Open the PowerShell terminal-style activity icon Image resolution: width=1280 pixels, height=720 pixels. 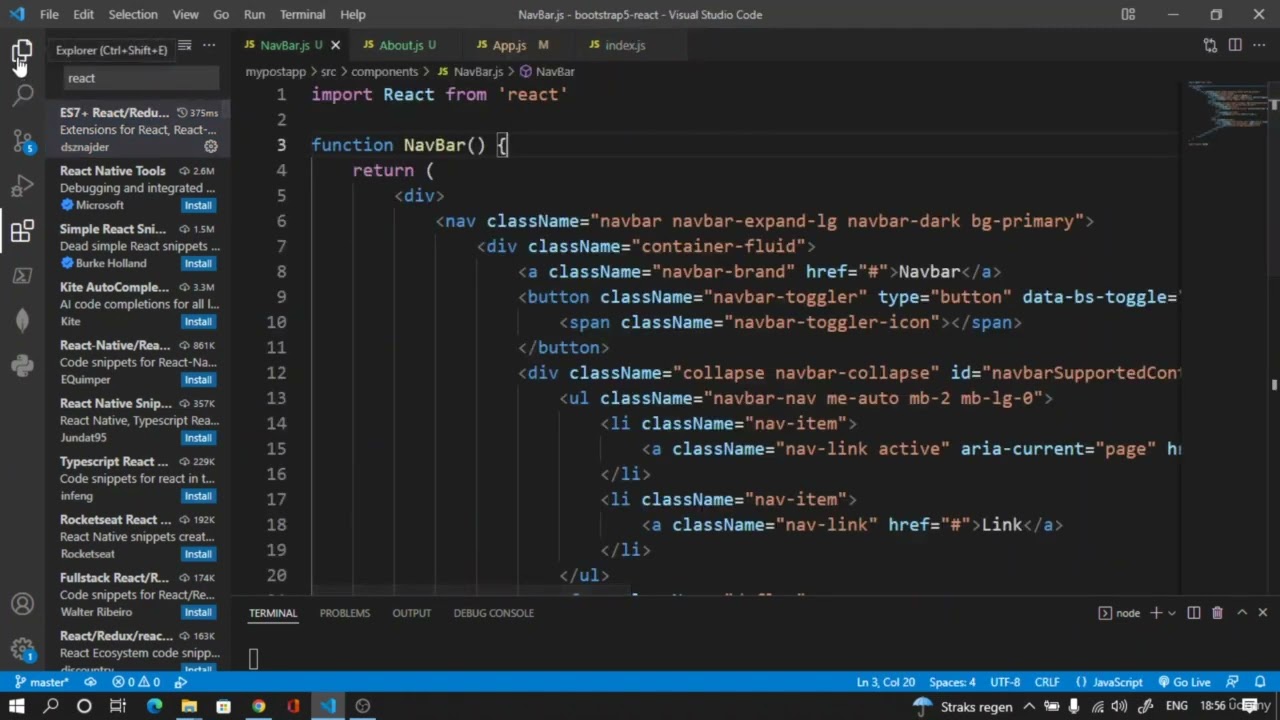click(x=22, y=276)
